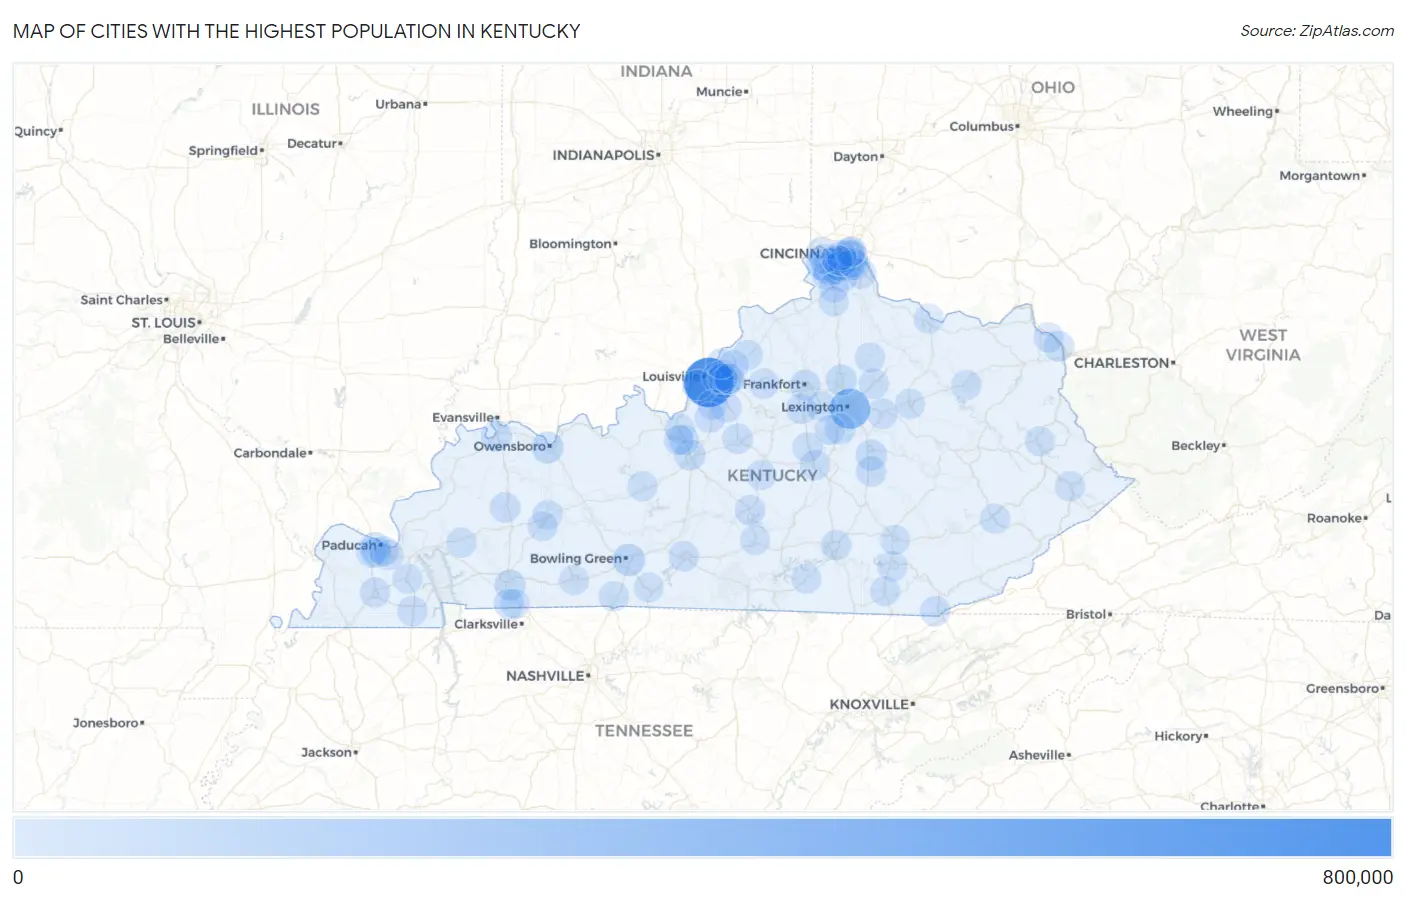Viewport: 1406px width, 899px height.
Task: Click the Beckley city label
Action: click(1196, 446)
